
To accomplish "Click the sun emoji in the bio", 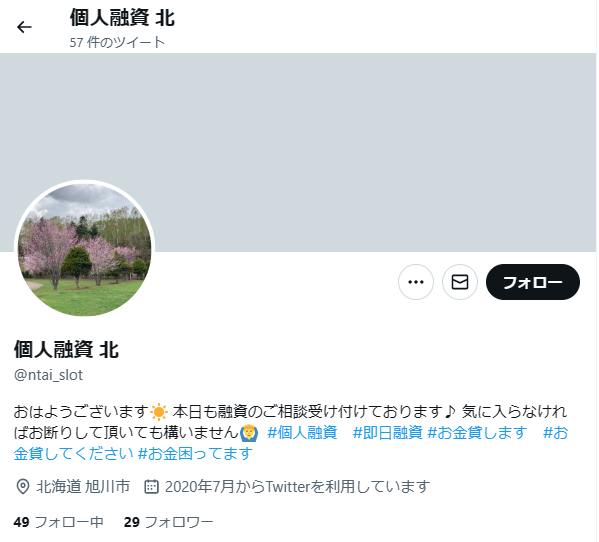I will 159,413.
